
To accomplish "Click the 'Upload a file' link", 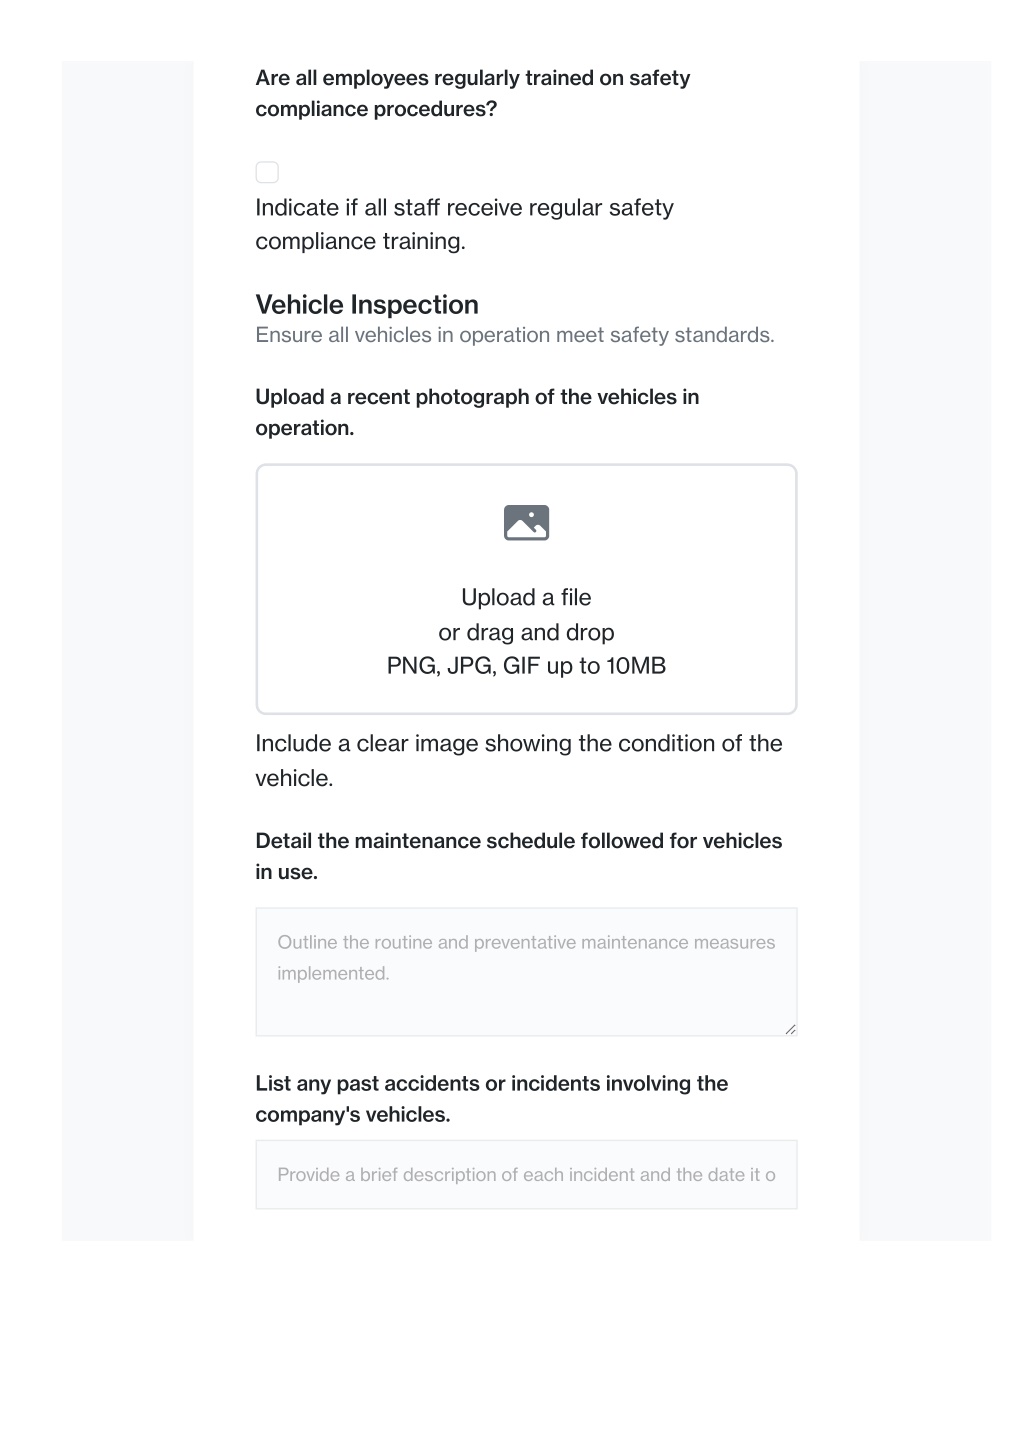I will 526,597.
